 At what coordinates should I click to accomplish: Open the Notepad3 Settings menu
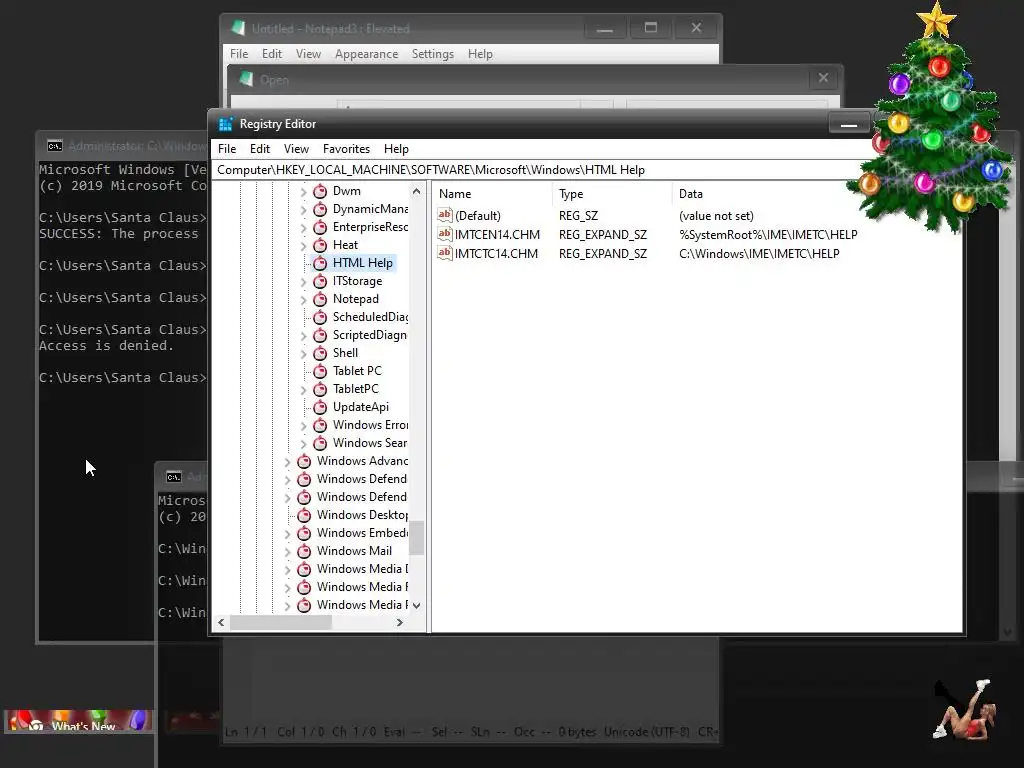pos(432,54)
